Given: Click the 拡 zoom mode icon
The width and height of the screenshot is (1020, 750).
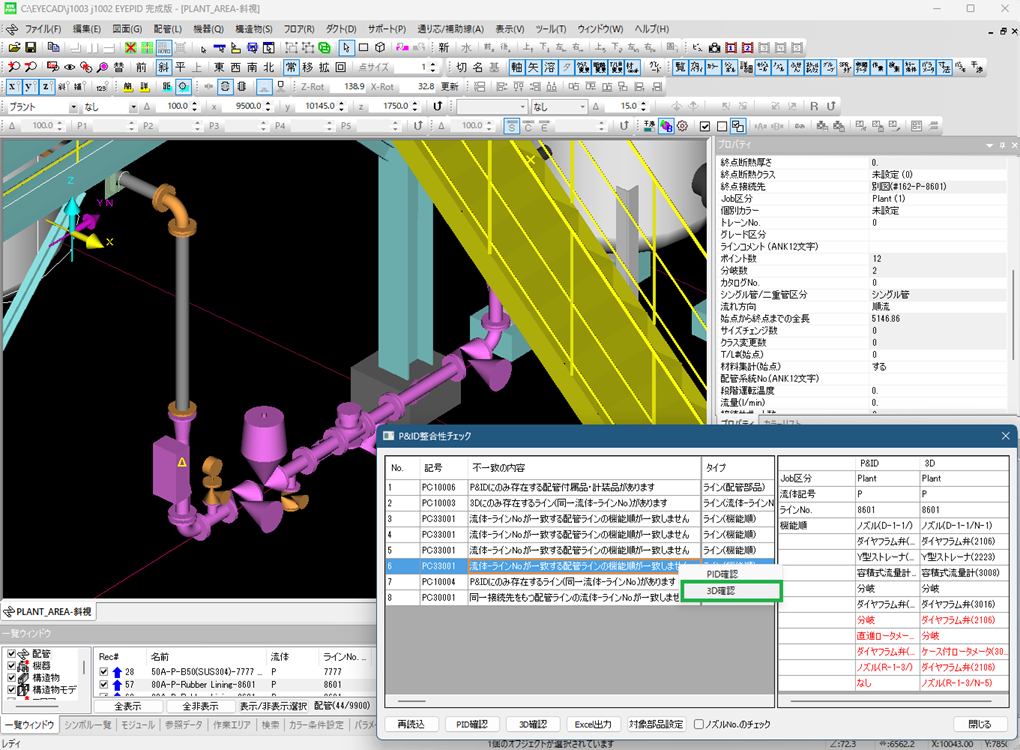Looking at the screenshot, I should click(x=324, y=67).
